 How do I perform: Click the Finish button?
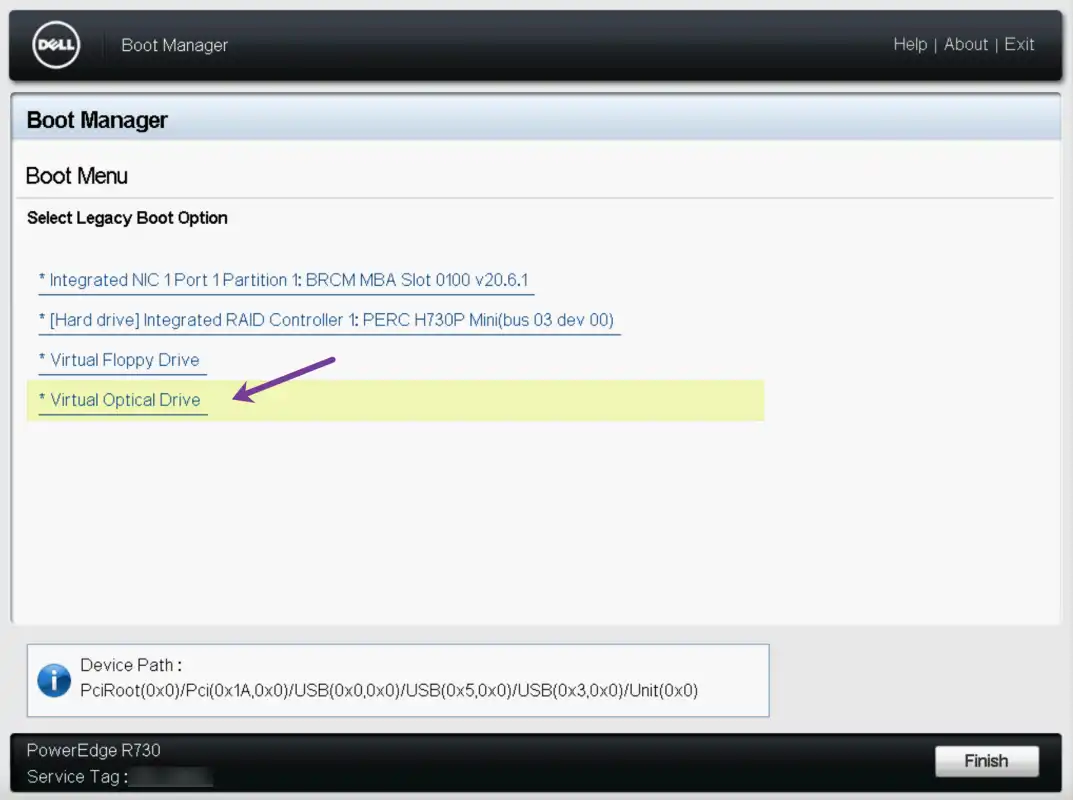coord(986,761)
